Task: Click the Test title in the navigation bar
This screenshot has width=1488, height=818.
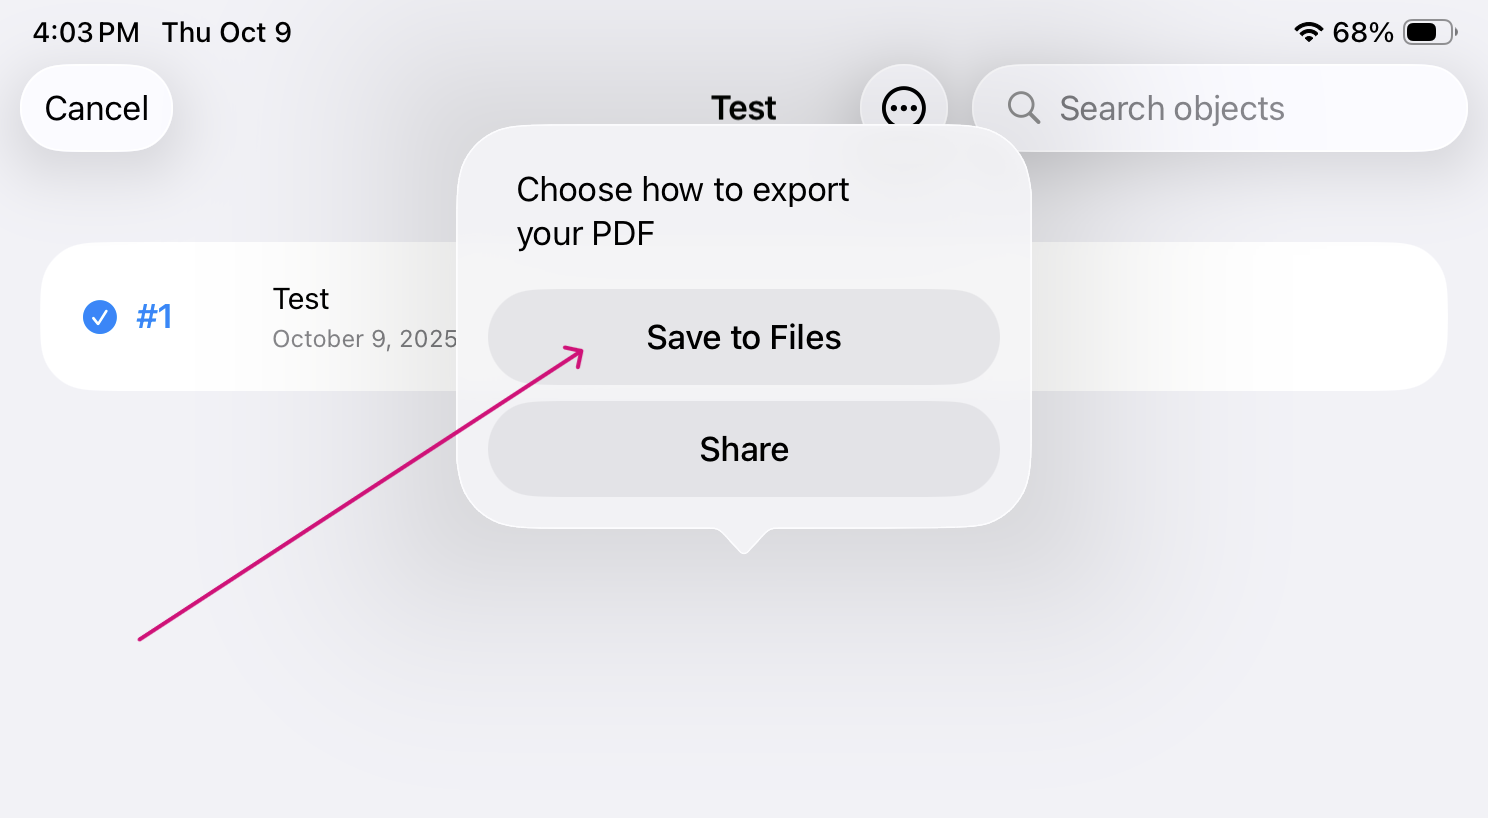Action: coord(743,108)
